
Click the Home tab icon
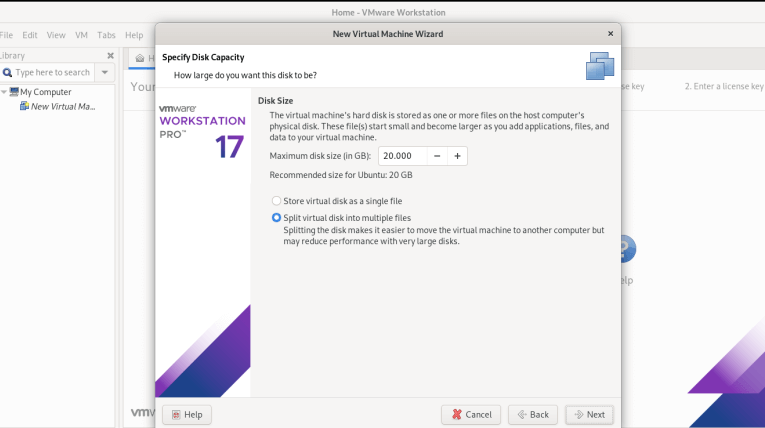click(x=140, y=58)
